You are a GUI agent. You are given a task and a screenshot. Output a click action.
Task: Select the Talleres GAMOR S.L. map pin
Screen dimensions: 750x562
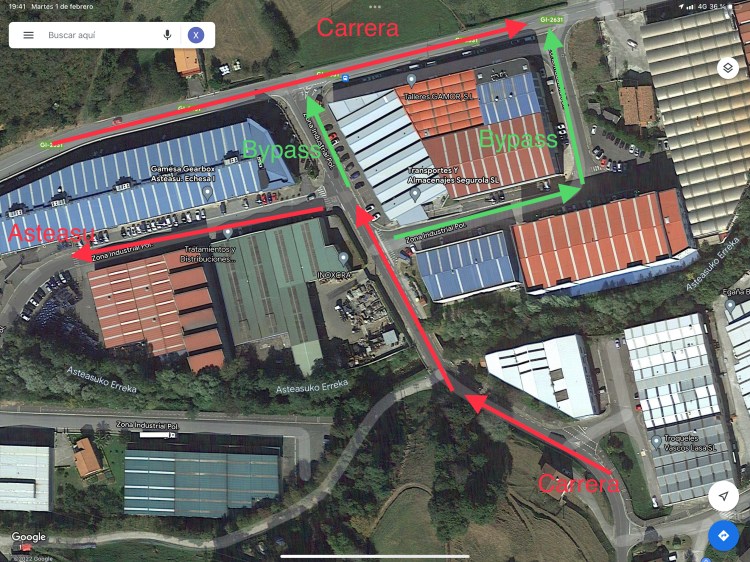click(411, 80)
